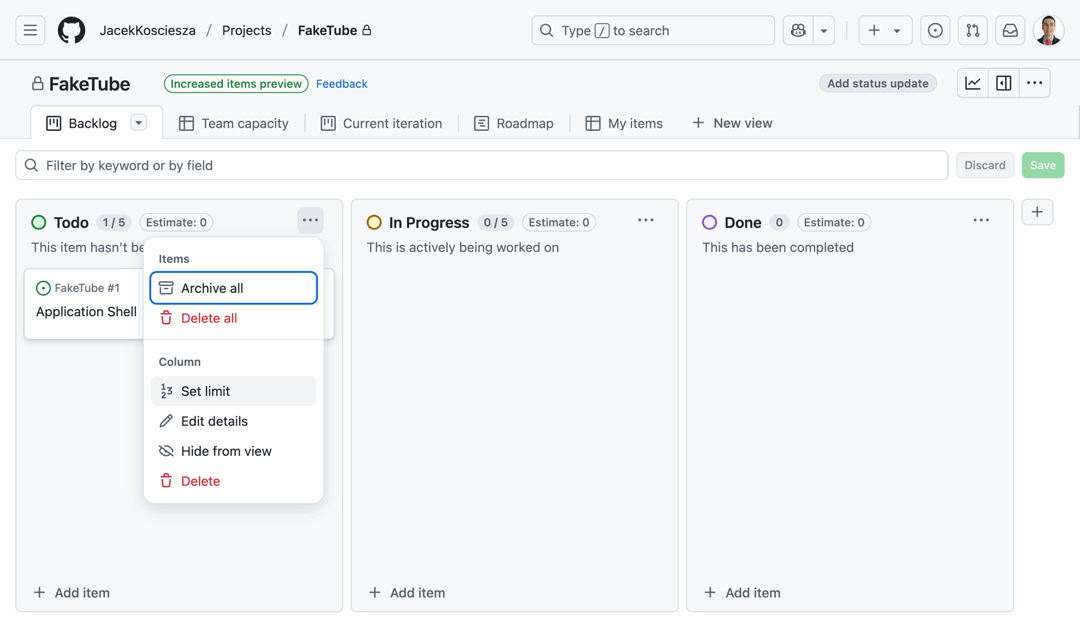This screenshot has height=620, width=1080.
Task: Click the green Todo status circle
Action: 39,223
